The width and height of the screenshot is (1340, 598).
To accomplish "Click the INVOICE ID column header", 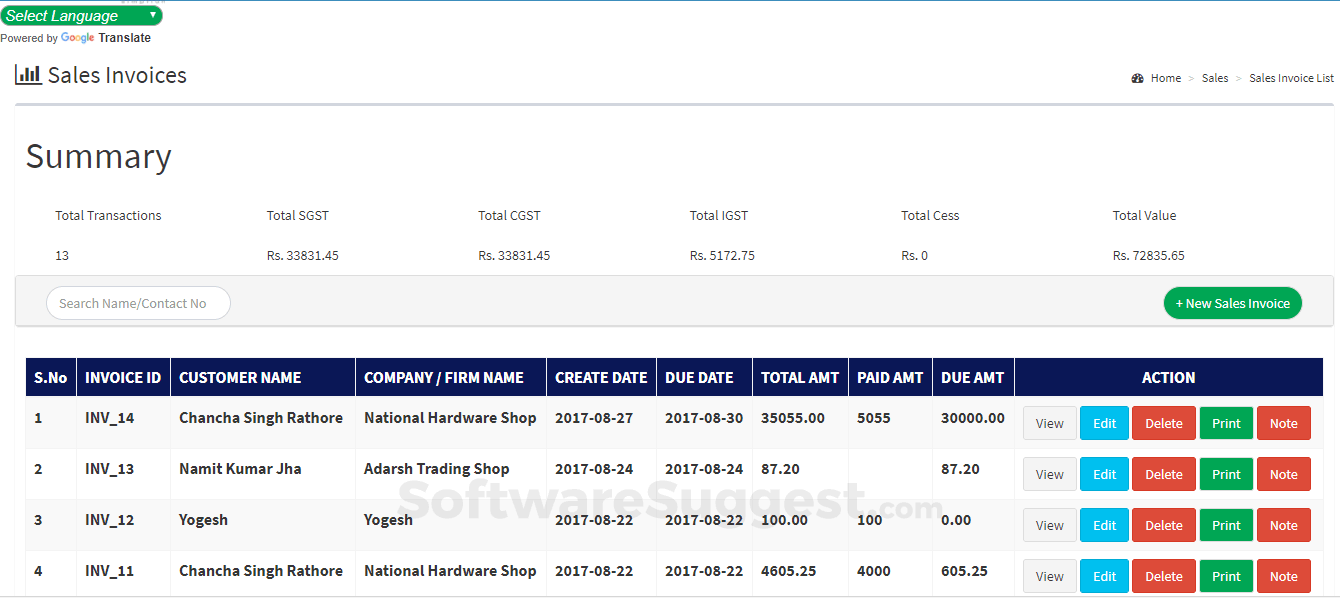I will (x=122, y=377).
